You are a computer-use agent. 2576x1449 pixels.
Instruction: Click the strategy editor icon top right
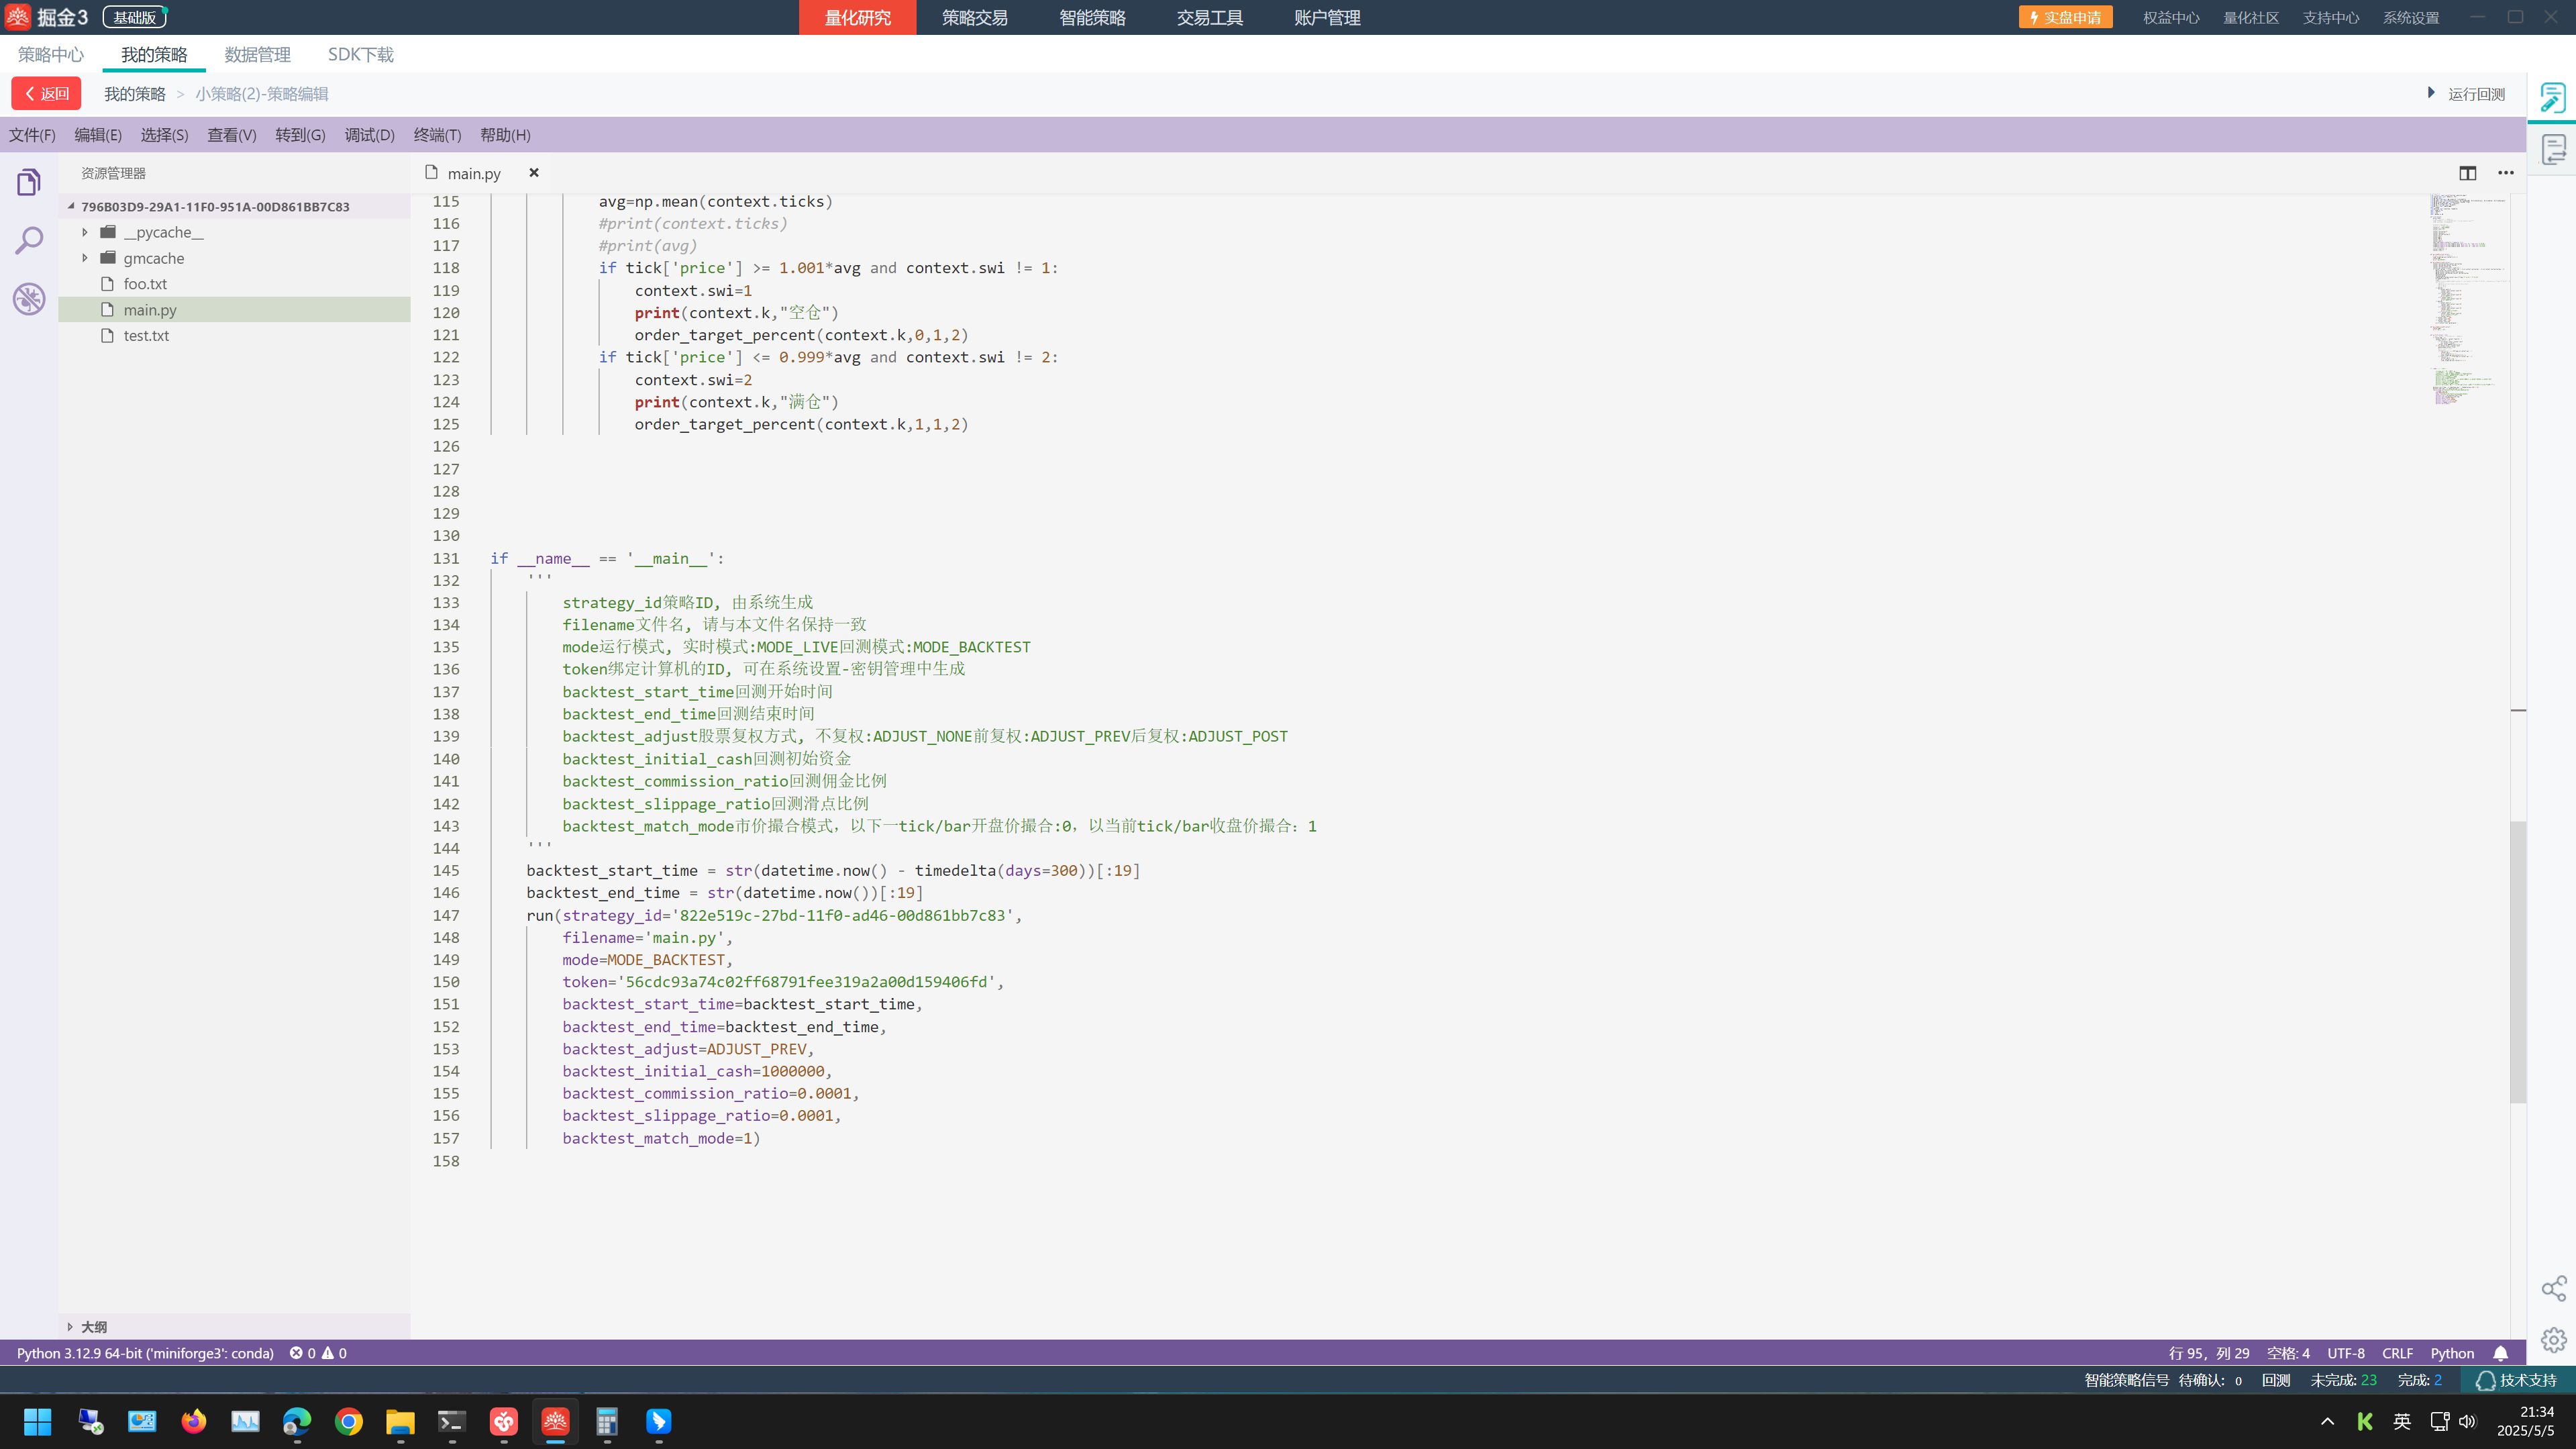click(x=2552, y=97)
